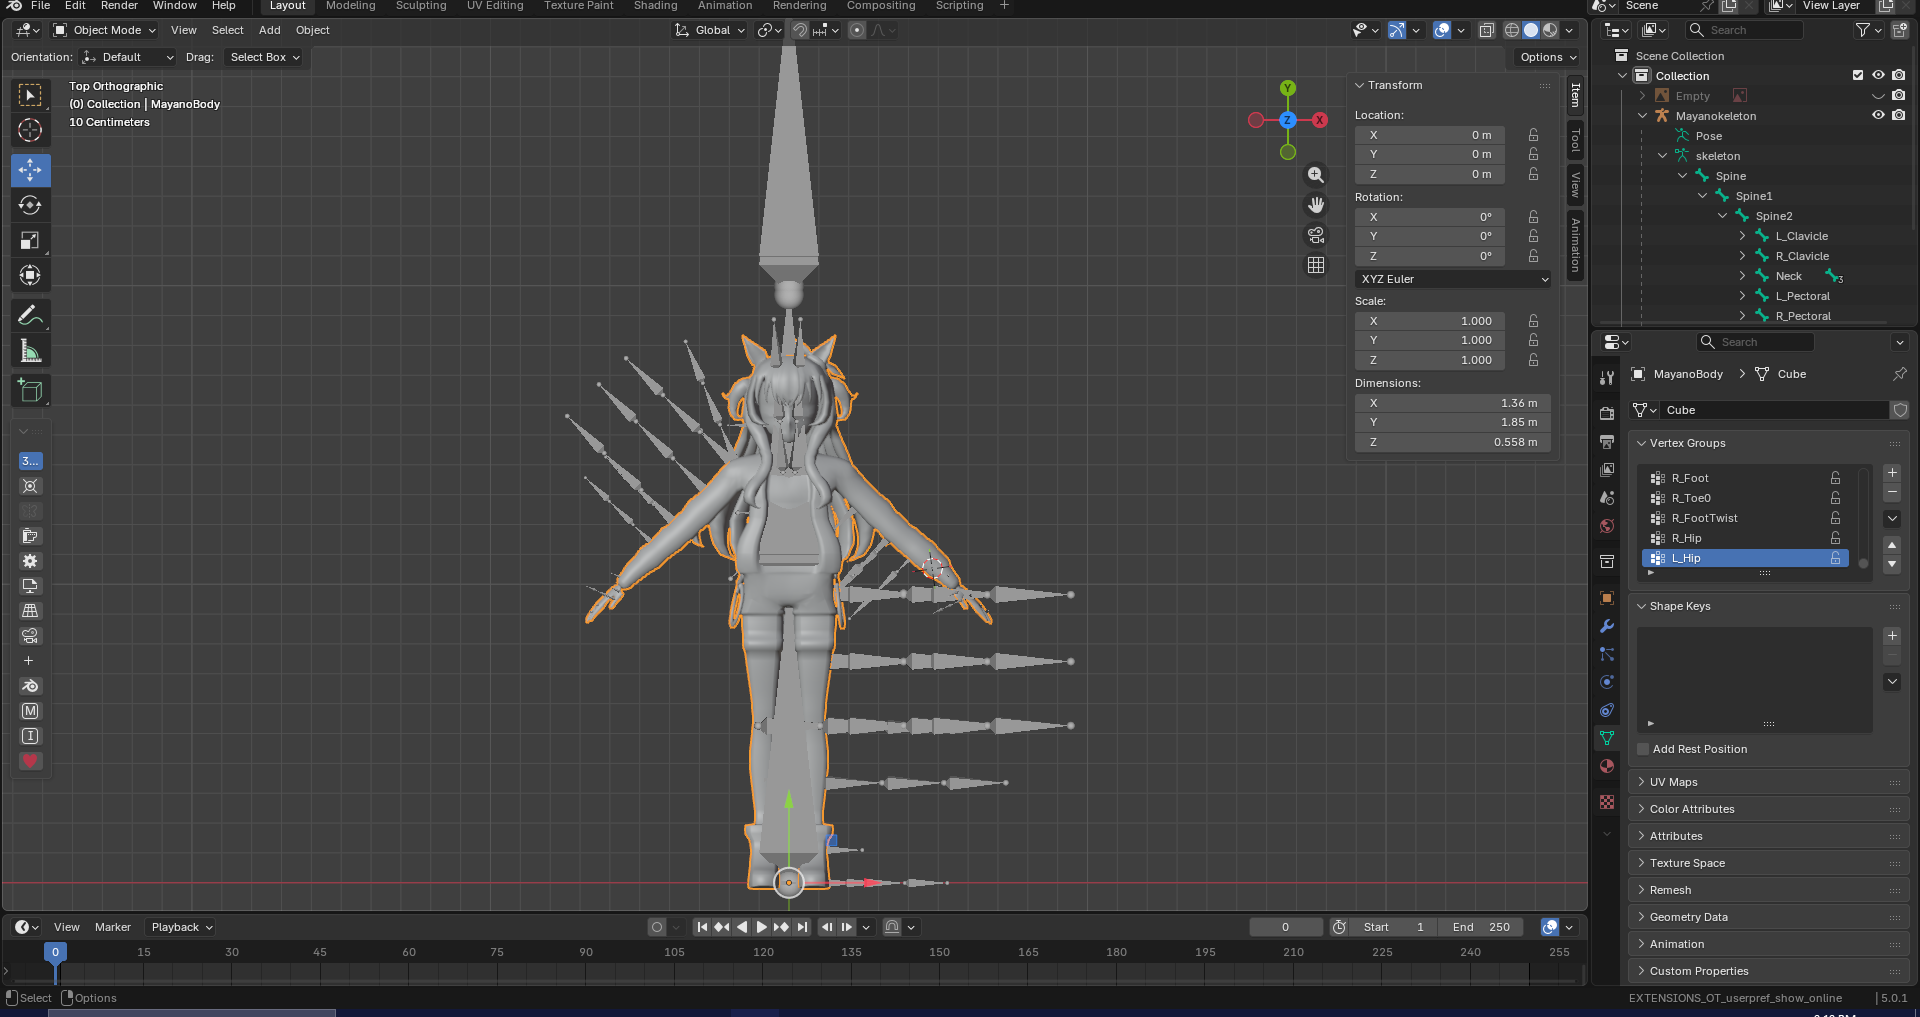Image resolution: width=1920 pixels, height=1017 pixels.
Task: Open the Render menu
Action: (x=119, y=6)
